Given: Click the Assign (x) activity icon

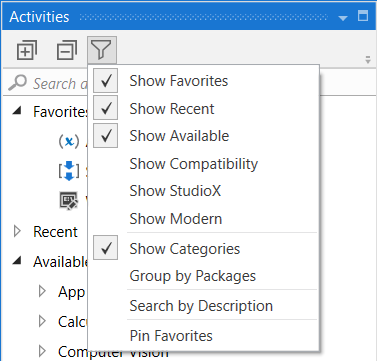Looking at the screenshot, I should coord(69,141).
